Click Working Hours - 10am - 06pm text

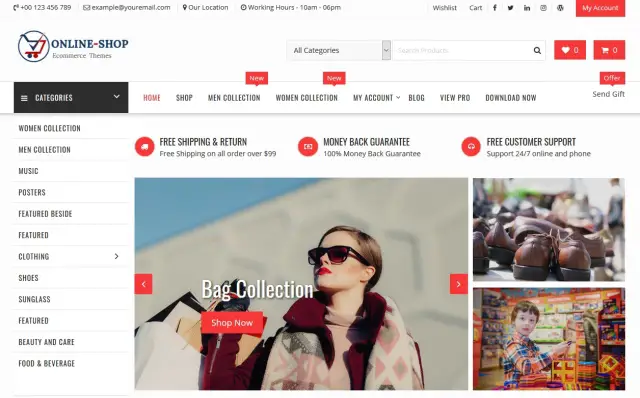coord(291,7)
